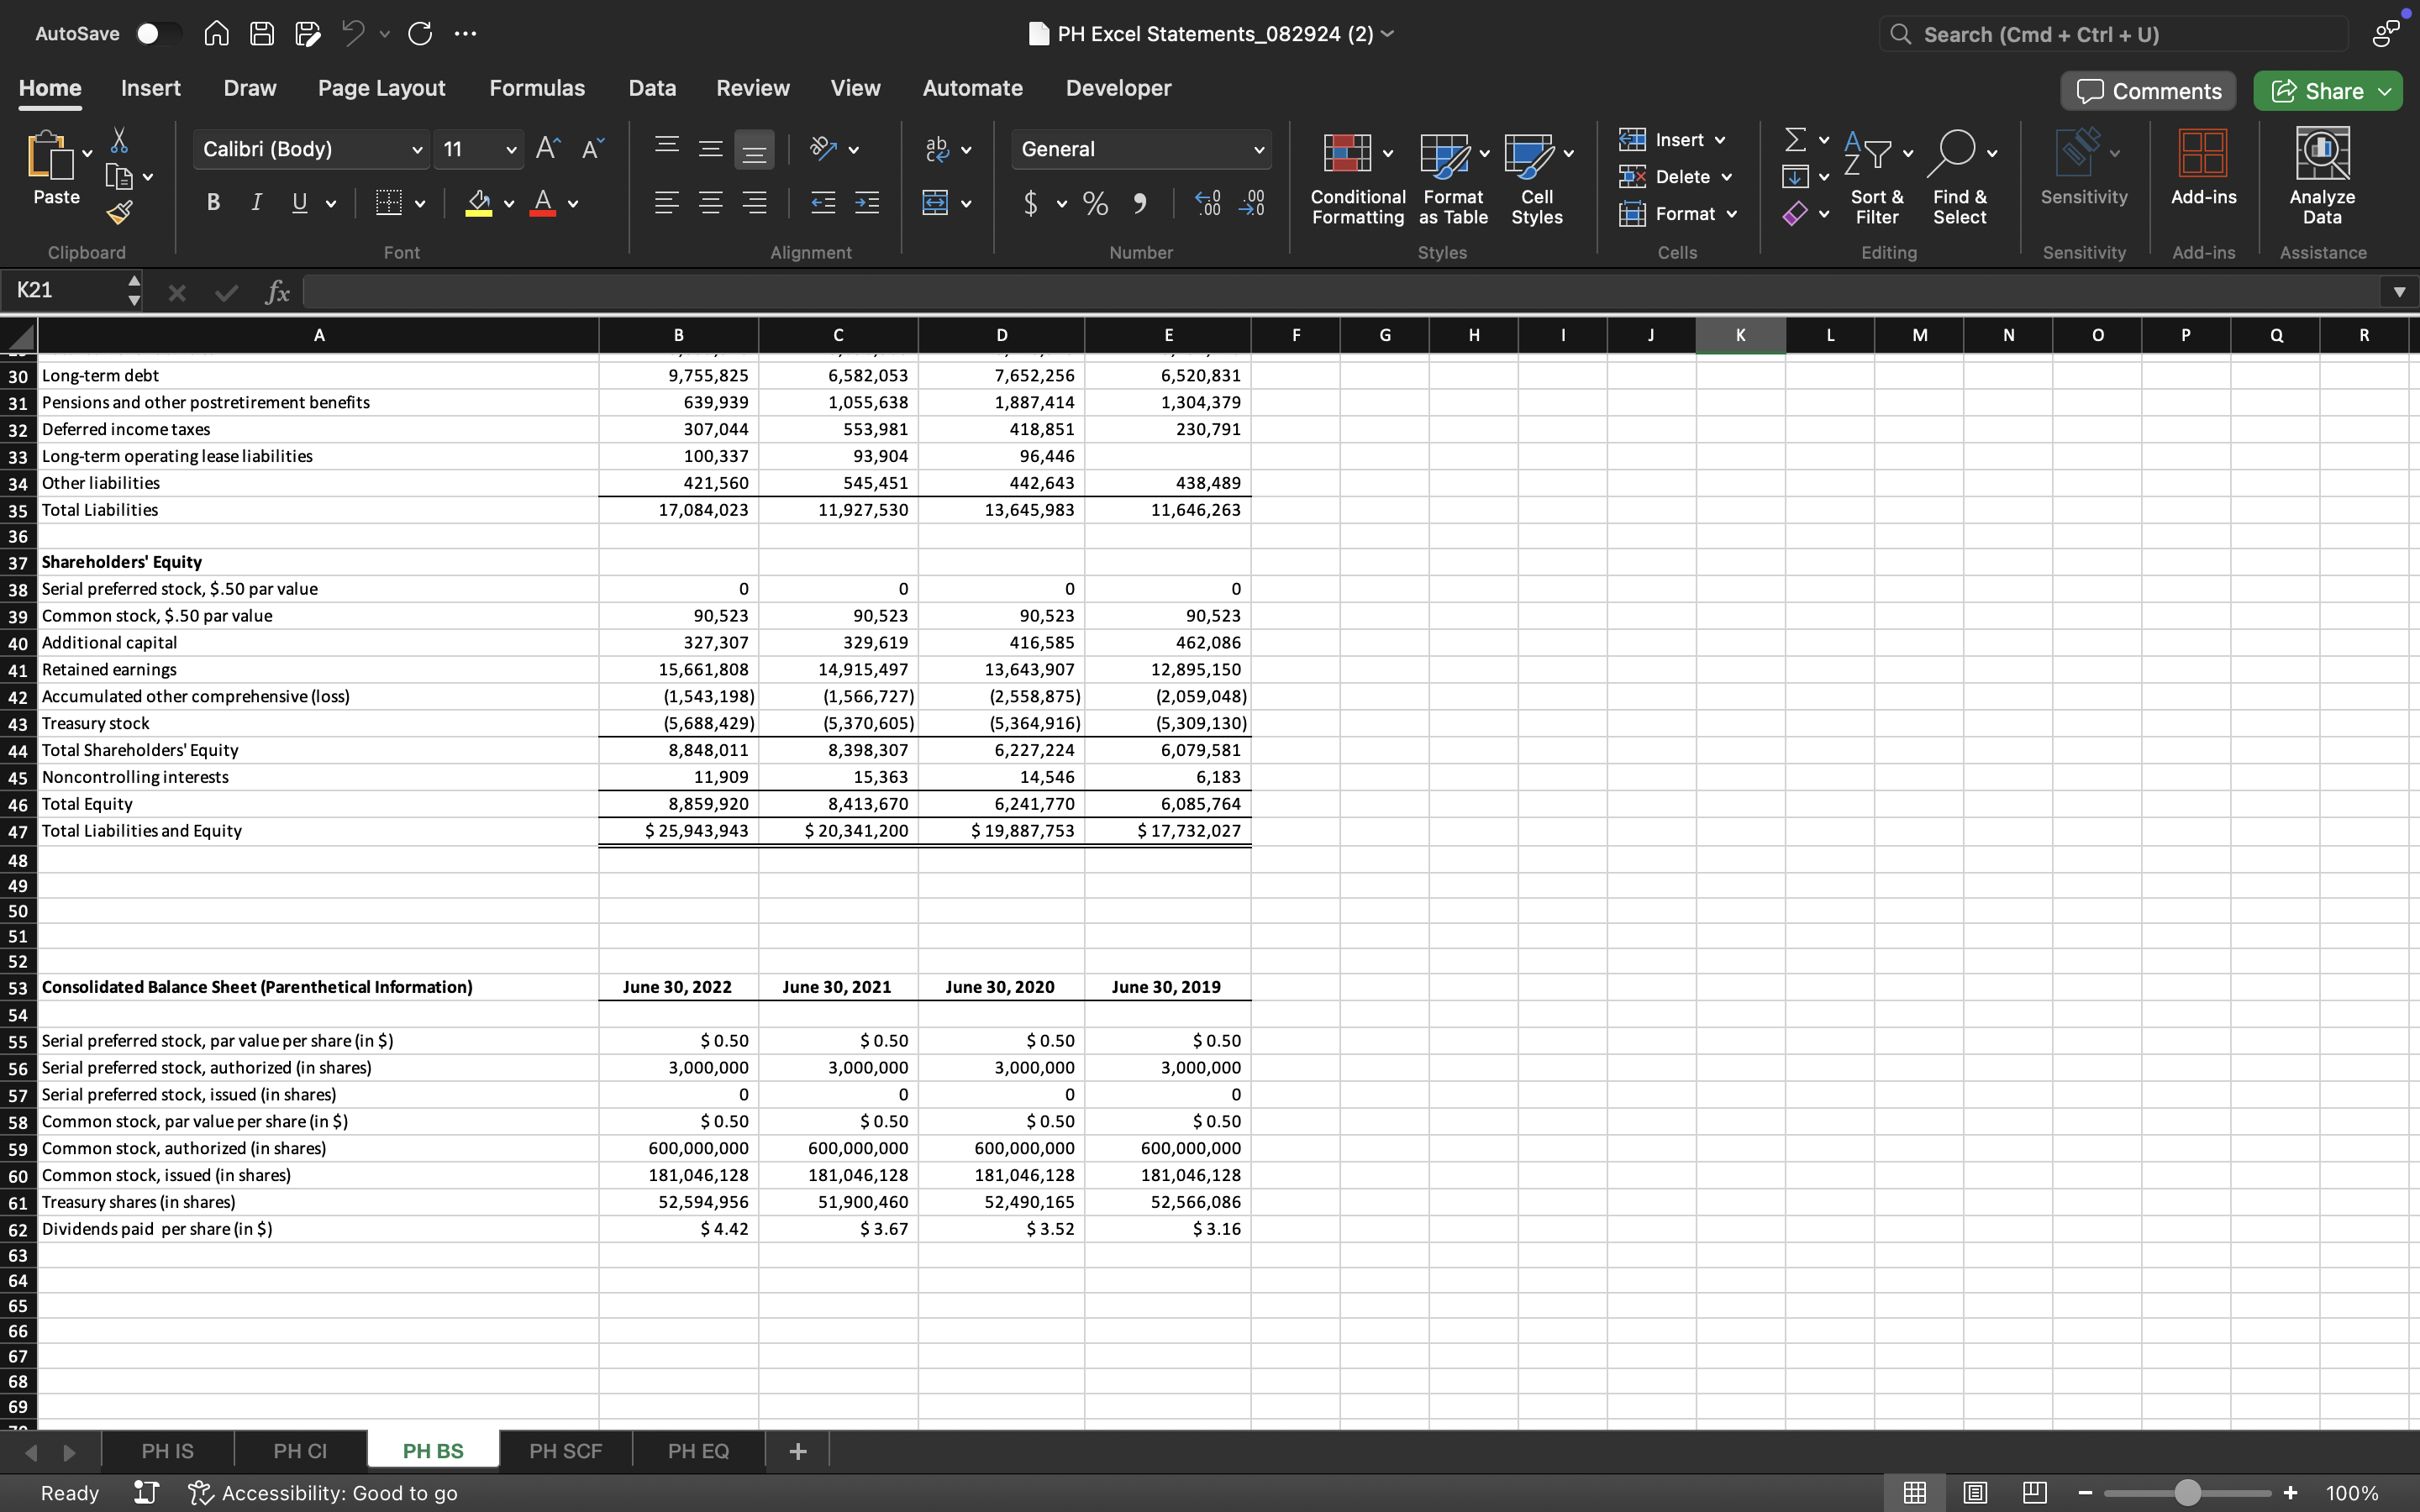The width and height of the screenshot is (2420, 1512).
Task: Click the Merge cells icon
Action: click(935, 204)
